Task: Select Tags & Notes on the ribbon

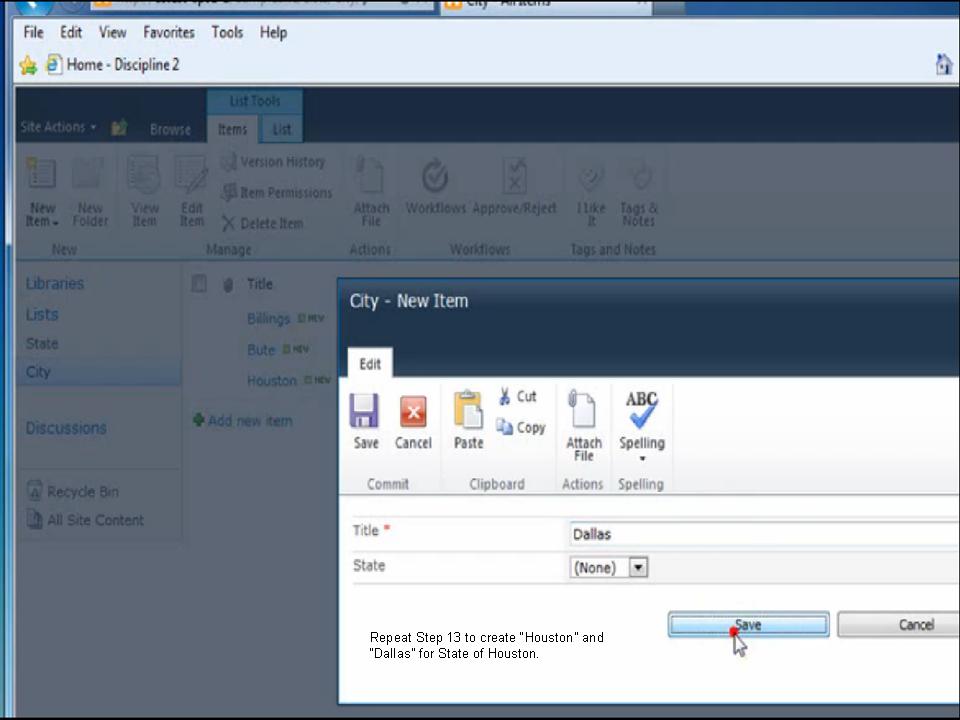Action: click(x=639, y=190)
